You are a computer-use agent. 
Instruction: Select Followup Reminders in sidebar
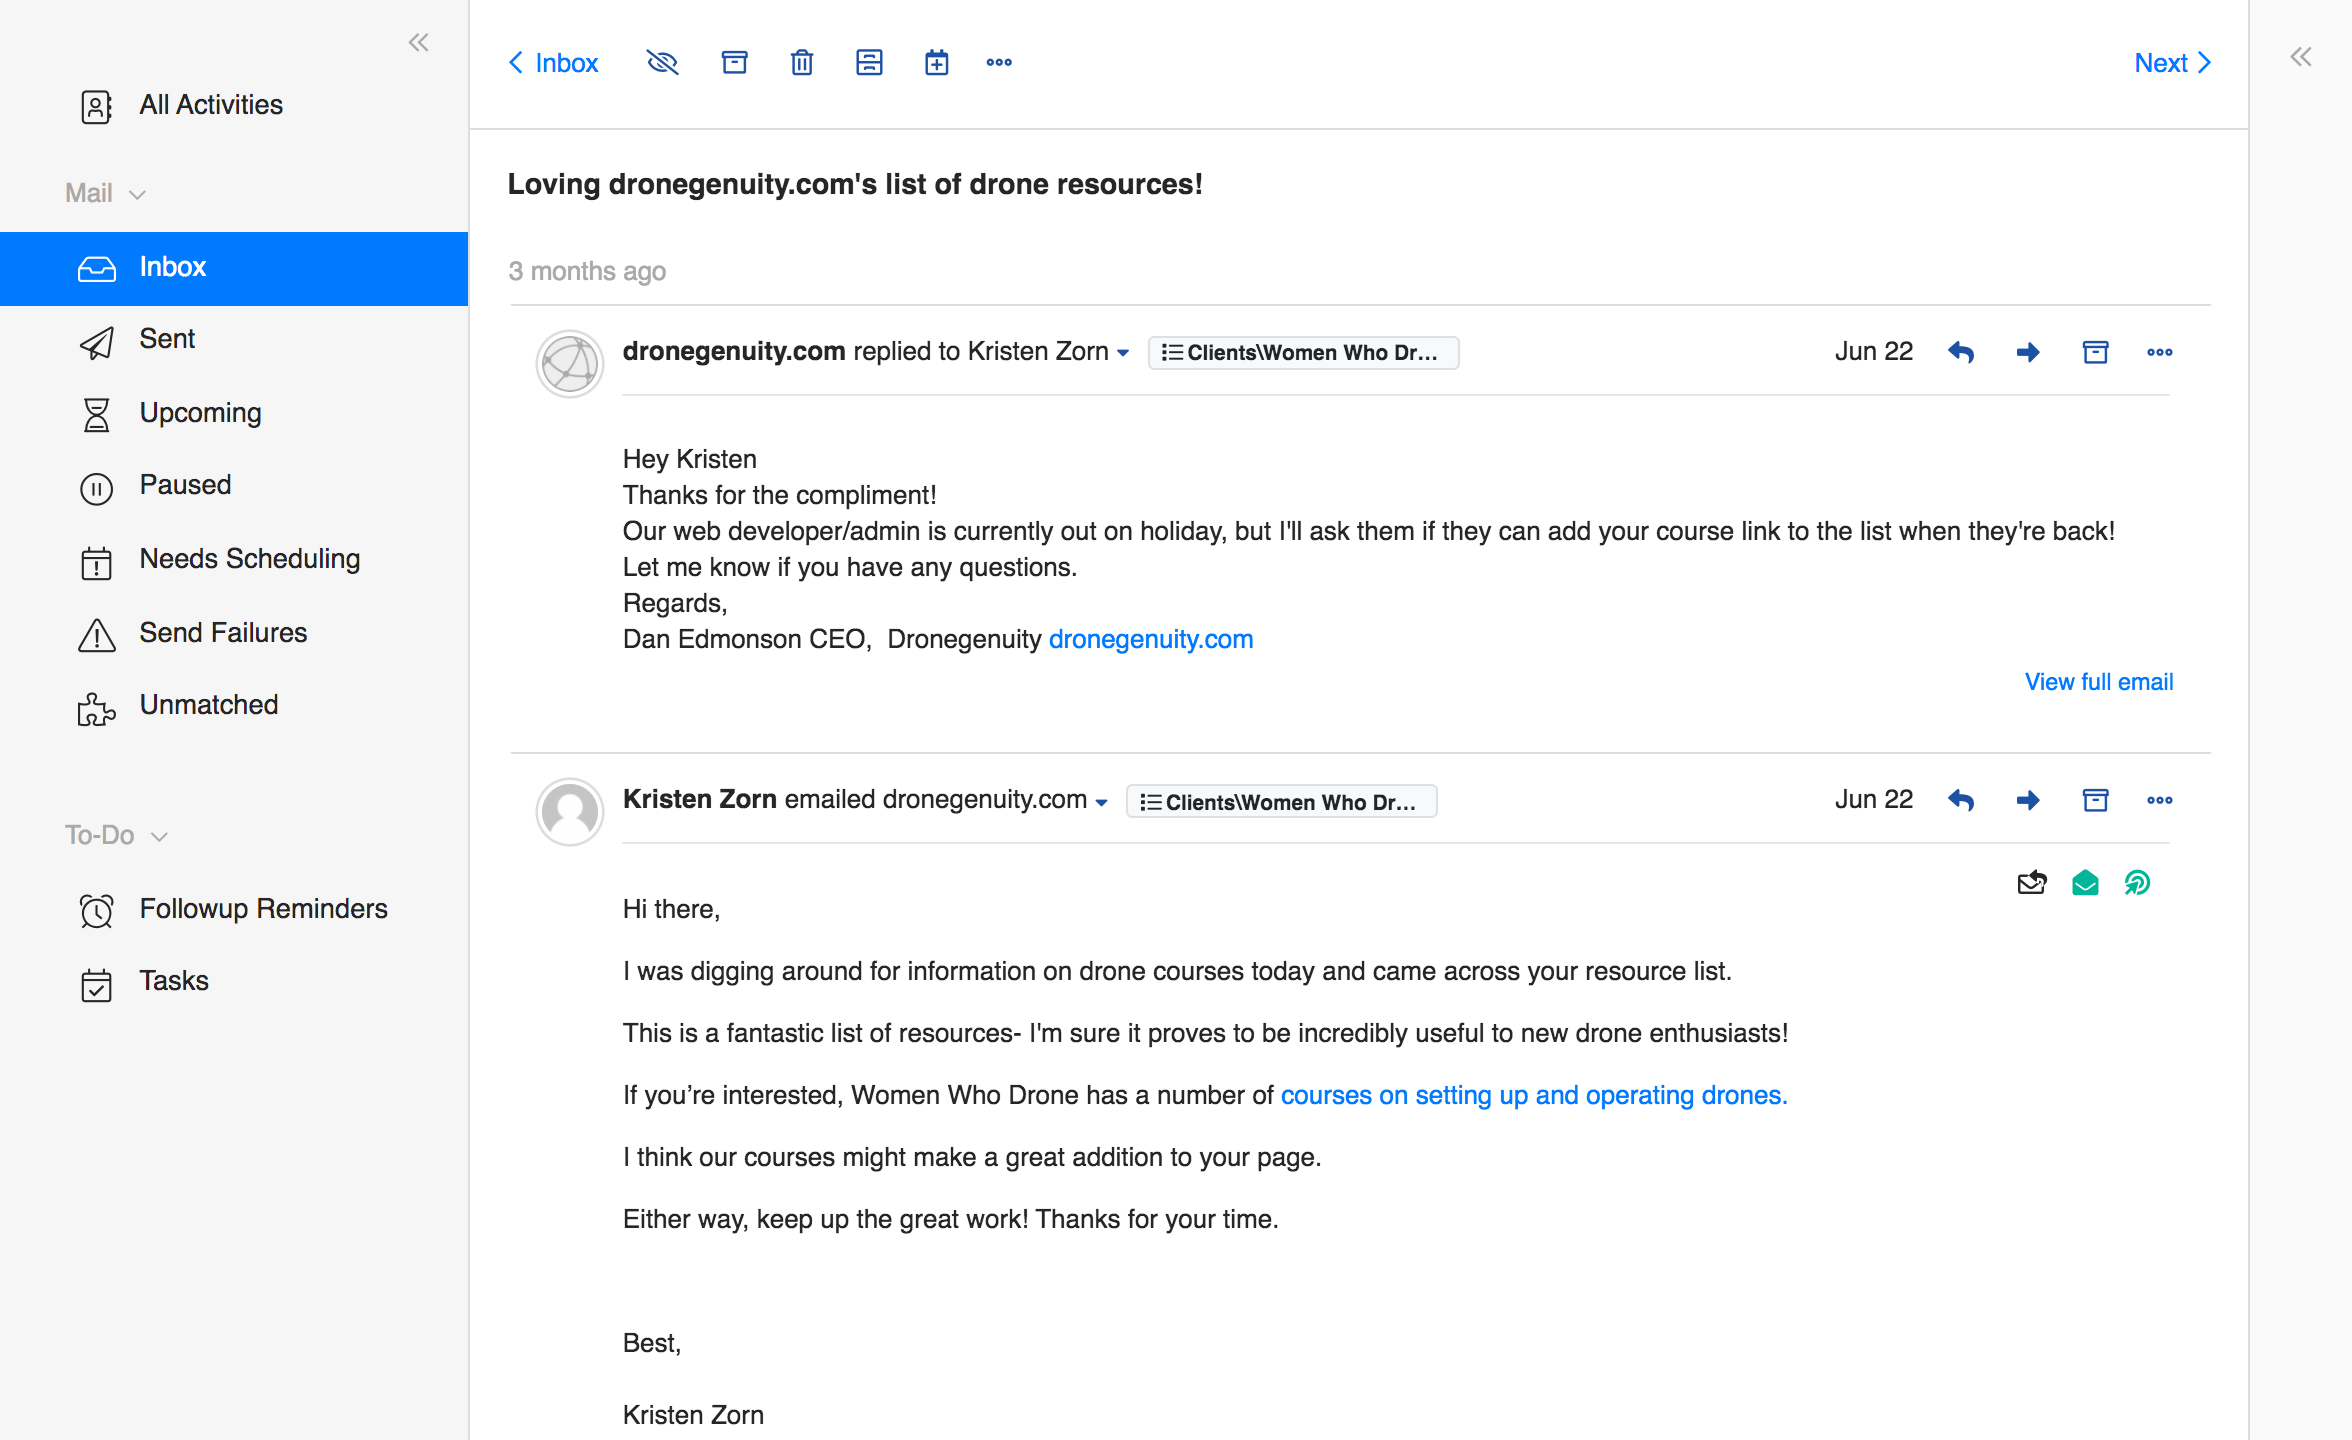point(263,908)
